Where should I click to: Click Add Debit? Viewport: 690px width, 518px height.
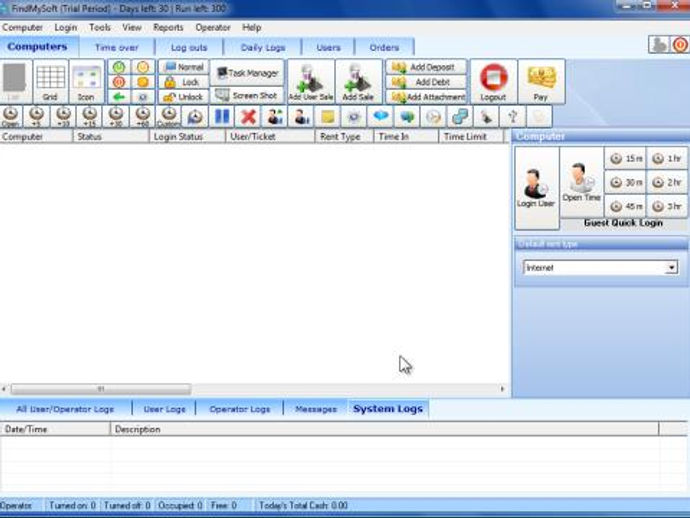tap(426, 82)
